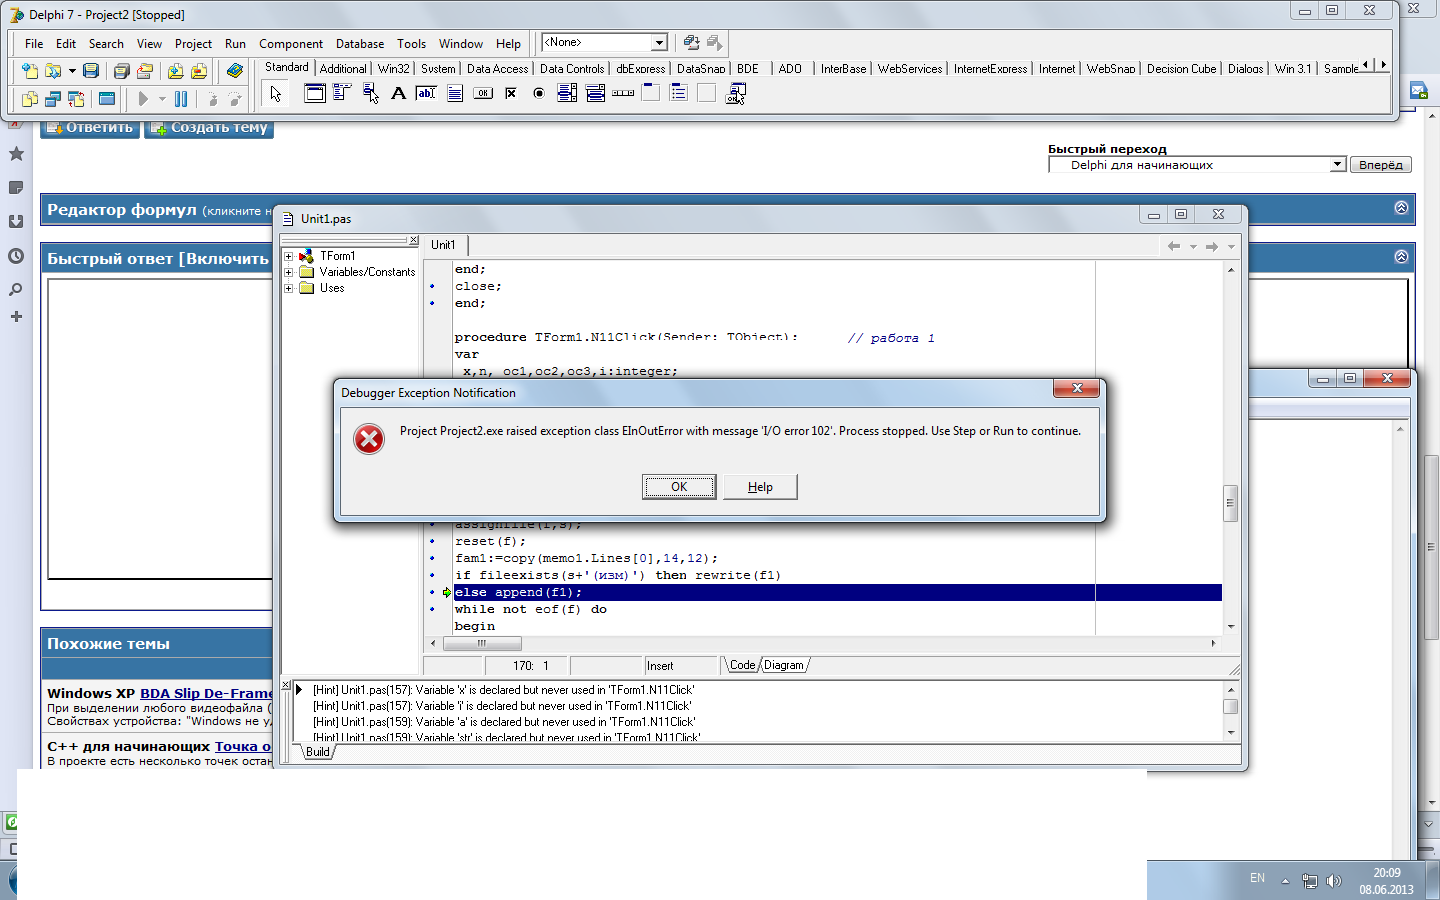Click the Save All toolbar icon
The width and height of the screenshot is (1440, 900).
pos(121,71)
